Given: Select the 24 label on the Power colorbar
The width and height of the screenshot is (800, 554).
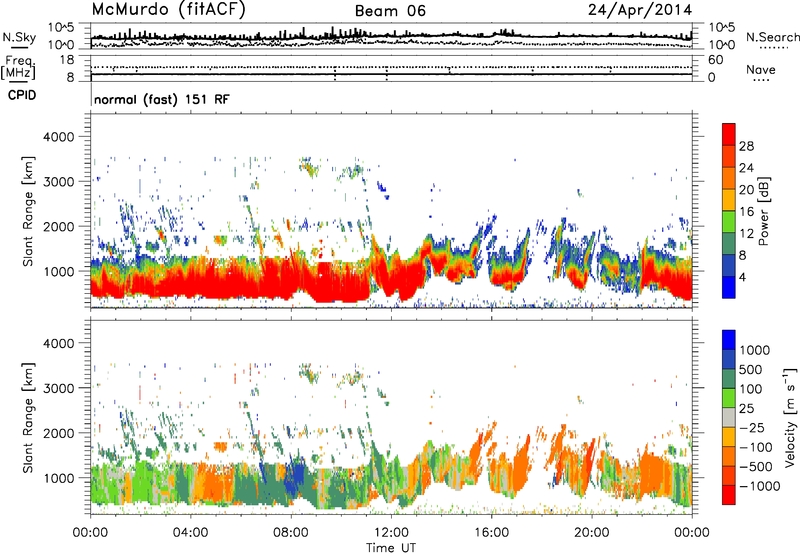Looking at the screenshot, I should click(x=746, y=168).
